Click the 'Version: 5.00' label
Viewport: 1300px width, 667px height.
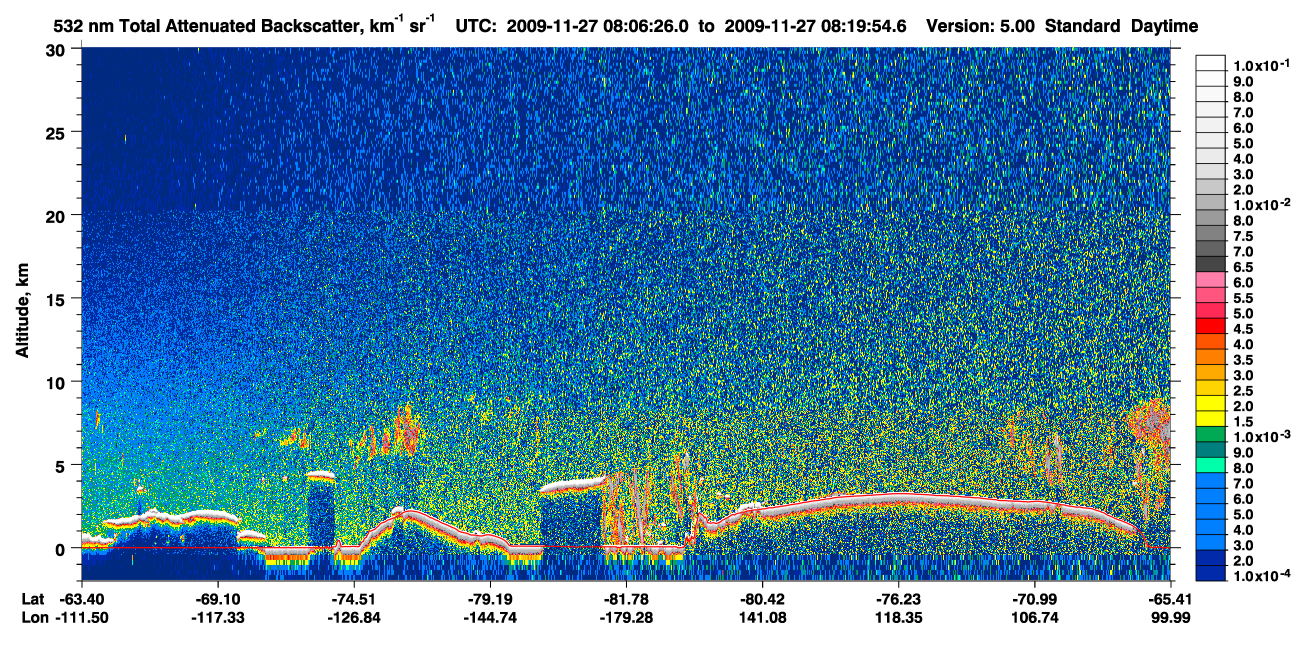pos(982,26)
